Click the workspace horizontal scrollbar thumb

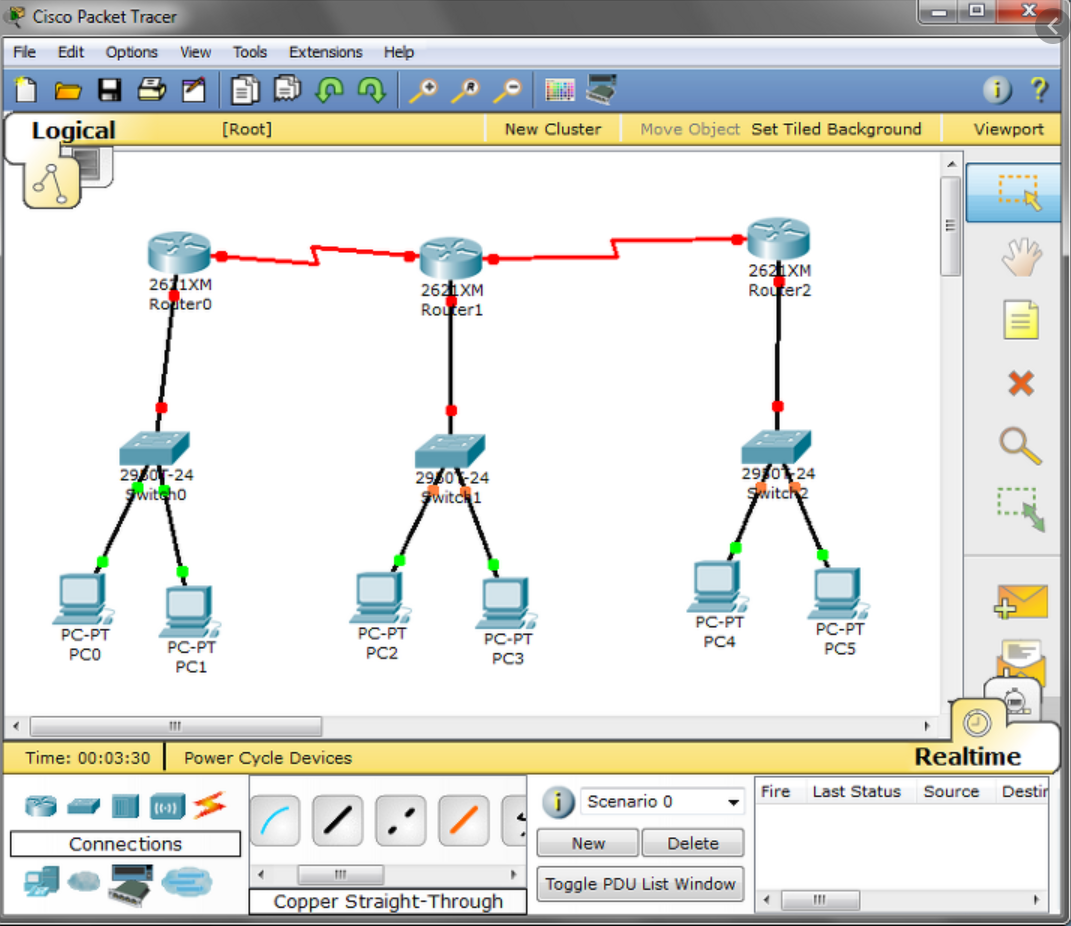click(176, 725)
